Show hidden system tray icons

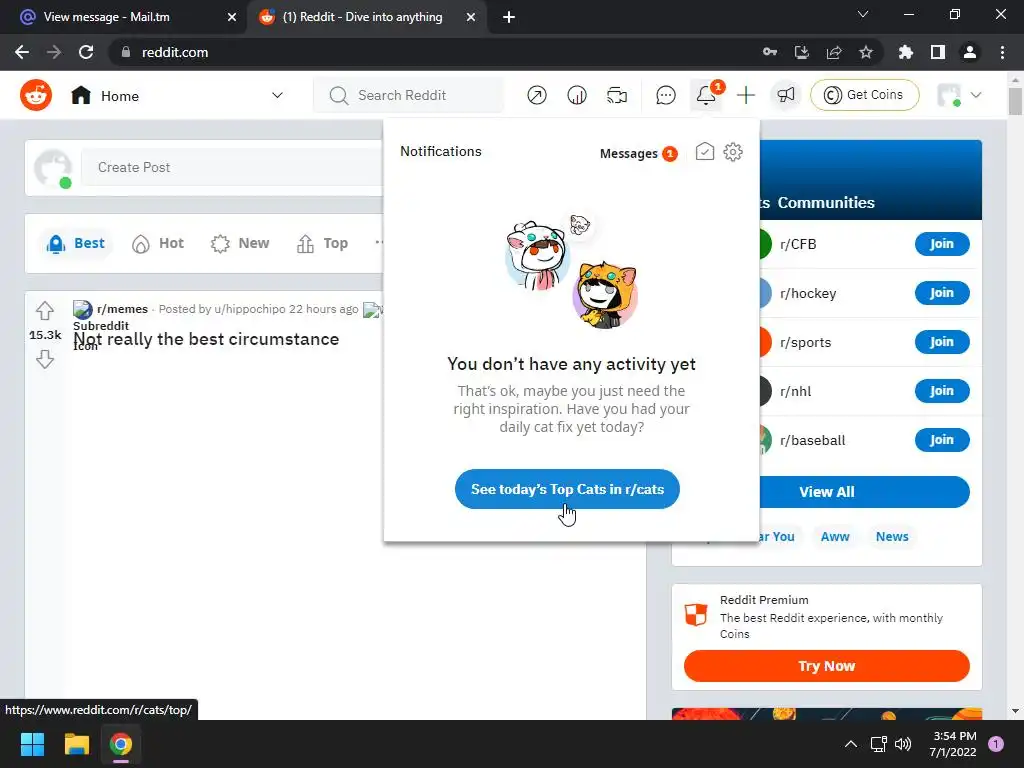click(x=851, y=744)
